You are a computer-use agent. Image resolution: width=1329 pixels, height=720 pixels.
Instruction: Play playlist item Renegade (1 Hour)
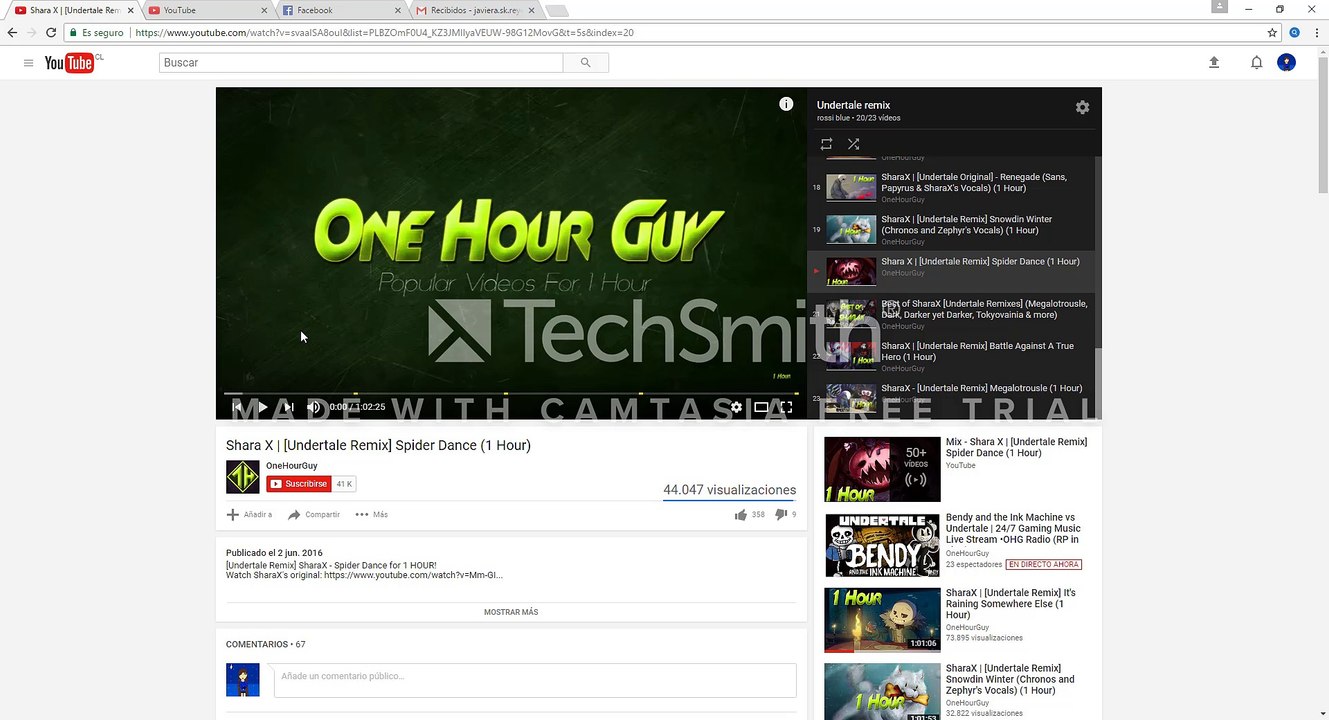click(951, 187)
